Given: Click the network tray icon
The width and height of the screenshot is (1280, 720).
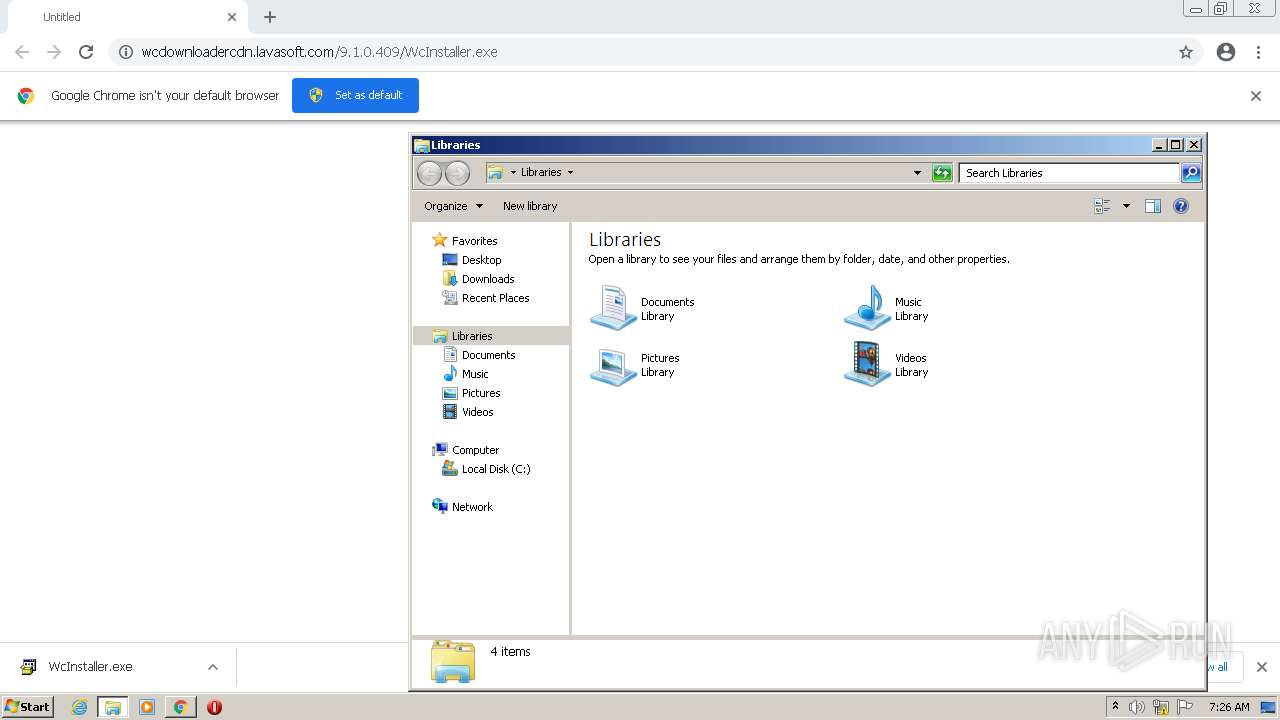Looking at the screenshot, I should pyautogui.click(x=1161, y=707).
